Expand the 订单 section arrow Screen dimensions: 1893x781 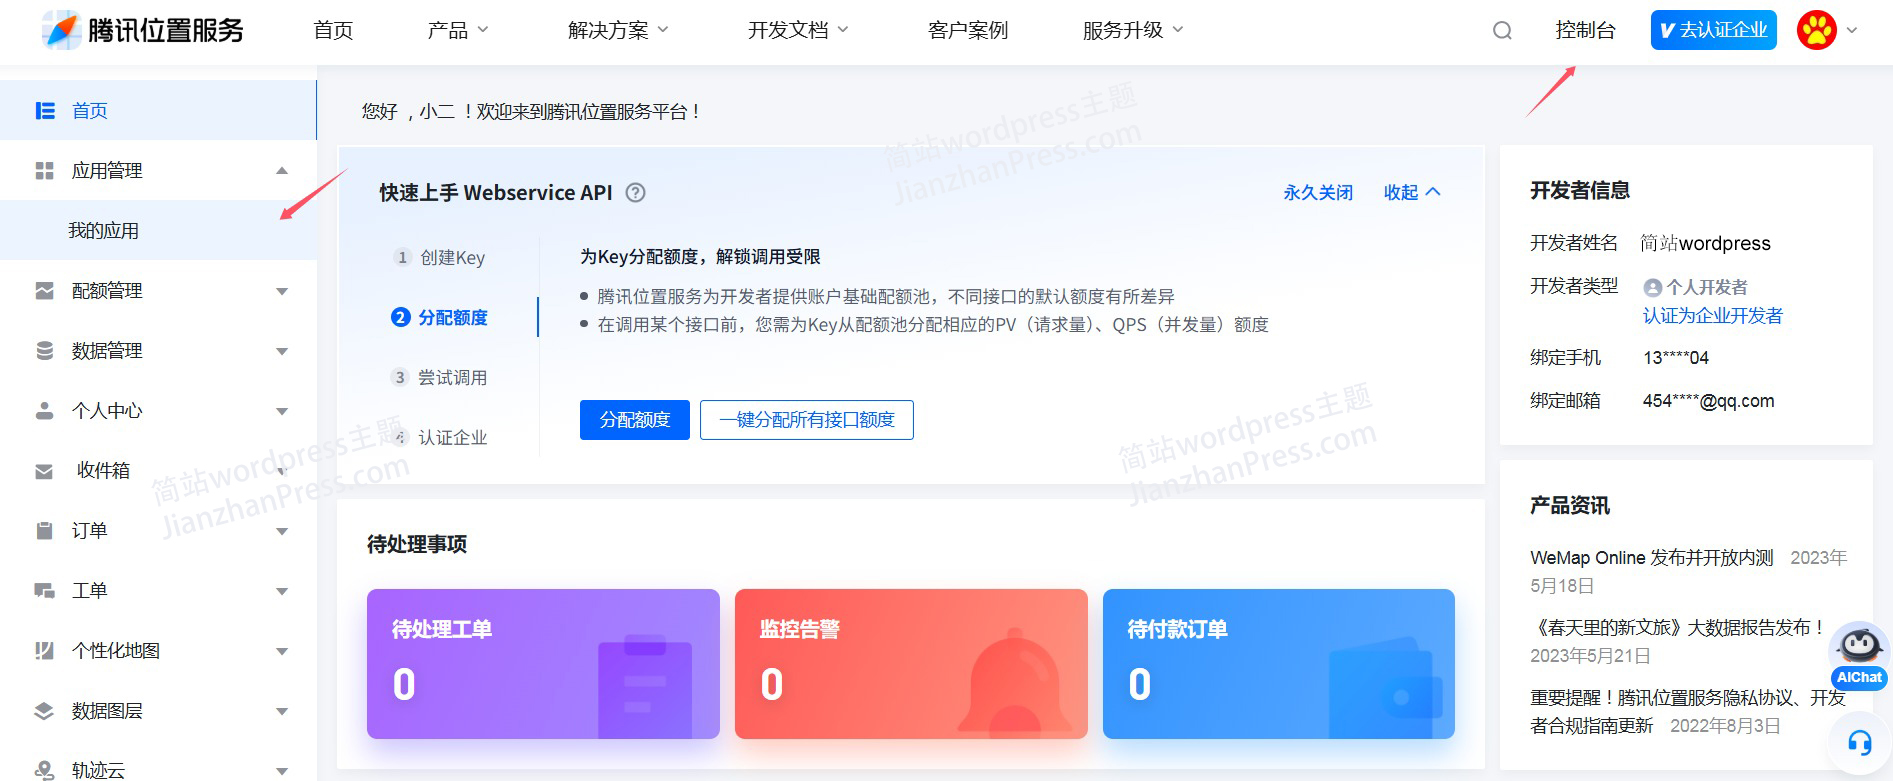[x=282, y=531]
